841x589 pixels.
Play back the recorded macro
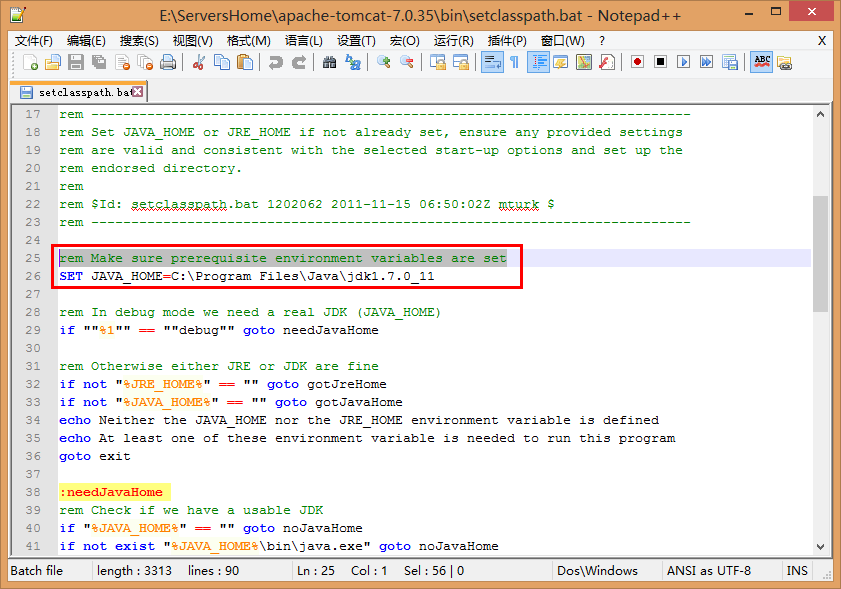click(x=683, y=62)
